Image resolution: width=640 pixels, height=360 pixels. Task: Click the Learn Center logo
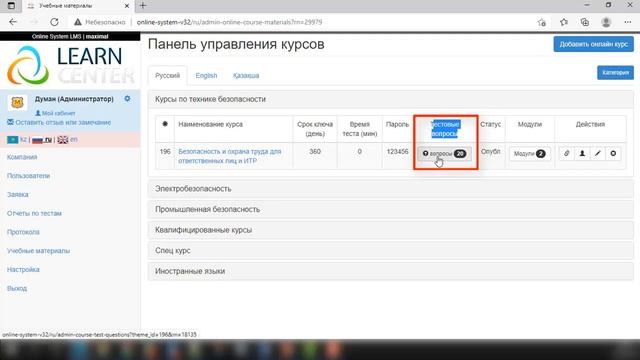pos(70,64)
